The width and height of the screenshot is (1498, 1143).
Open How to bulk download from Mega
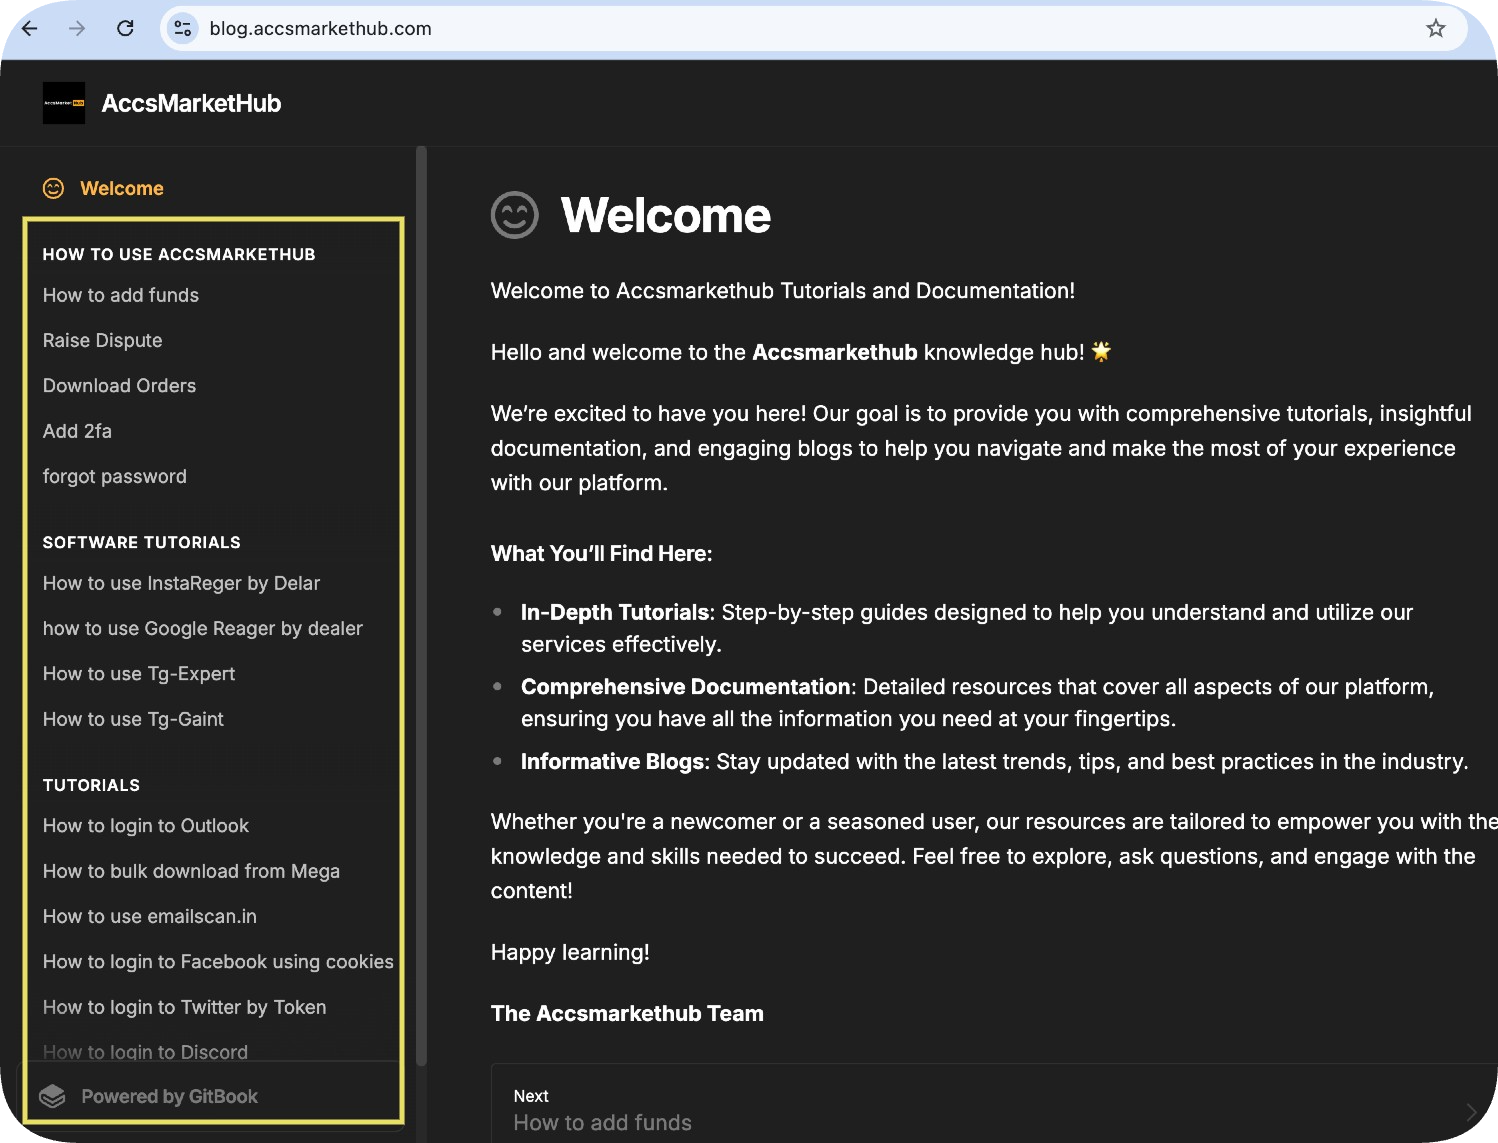point(191,871)
